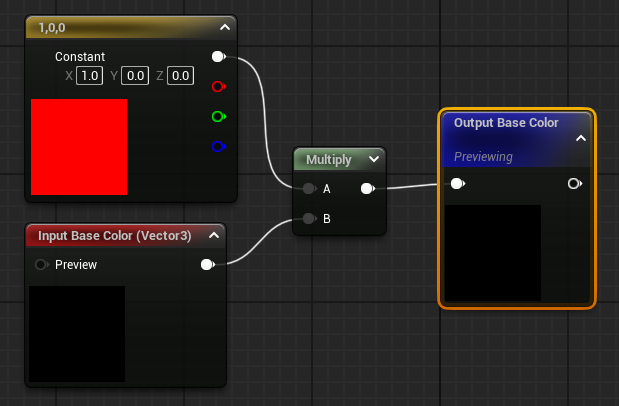Image resolution: width=619 pixels, height=406 pixels.
Task: Click the green channel output pin
Action: tap(218, 117)
